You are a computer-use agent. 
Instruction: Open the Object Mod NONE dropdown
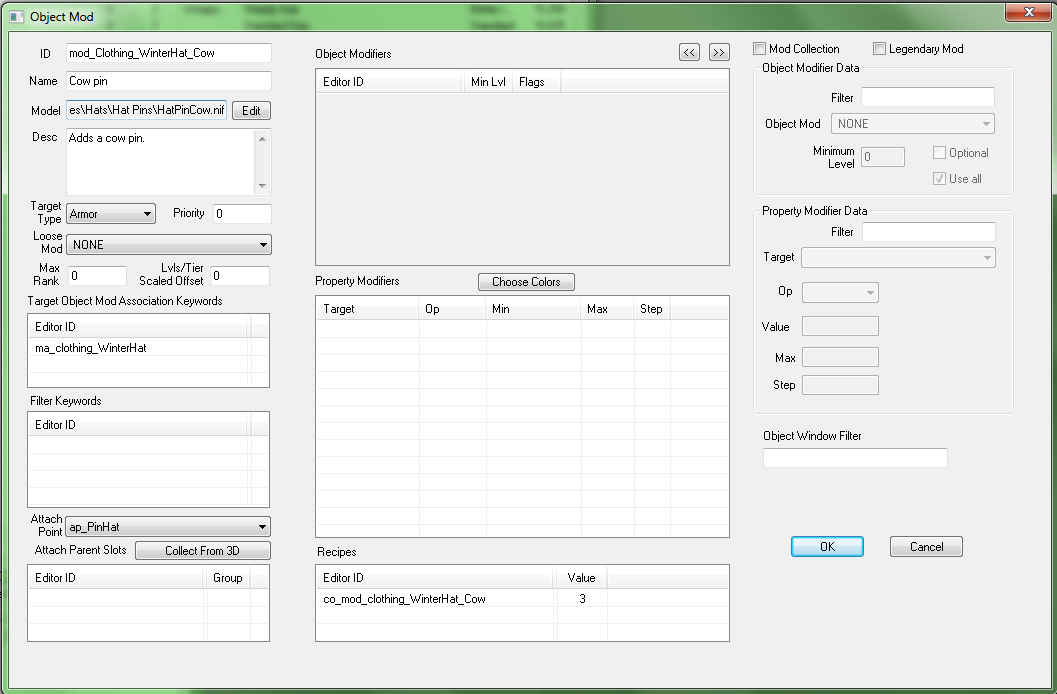tap(913, 123)
